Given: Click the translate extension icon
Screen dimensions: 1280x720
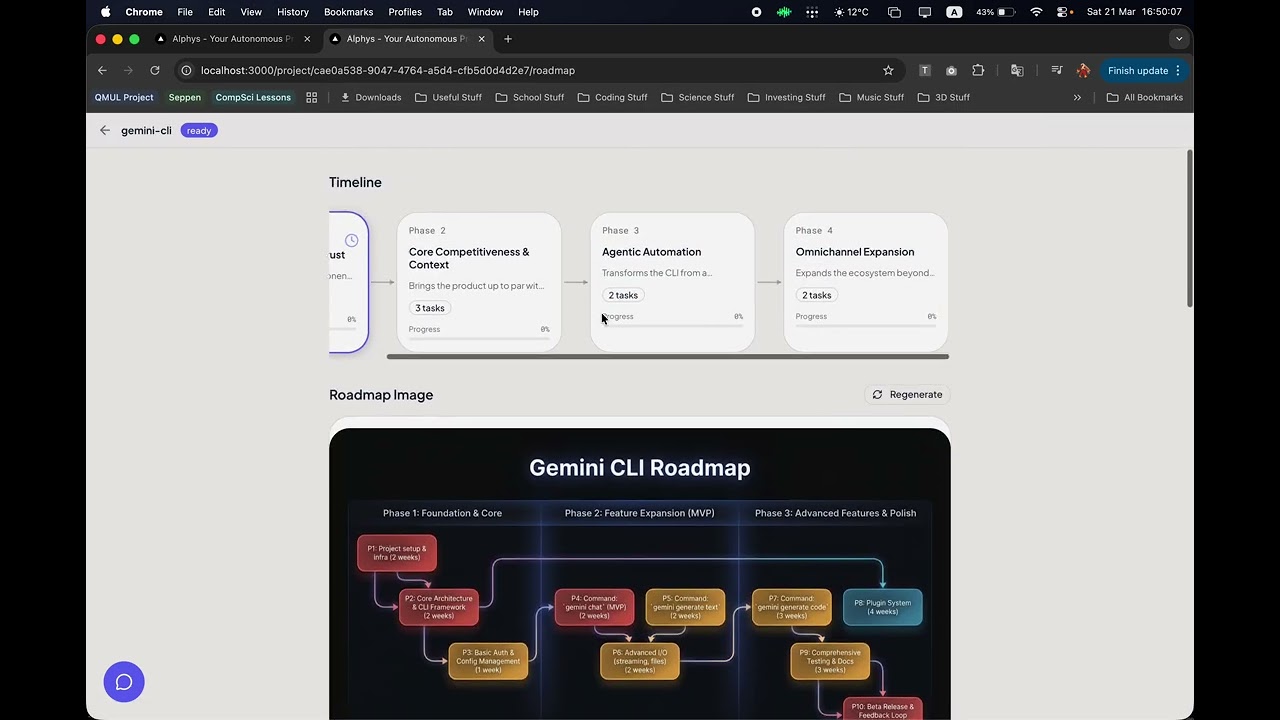Looking at the screenshot, I should (x=1017, y=70).
